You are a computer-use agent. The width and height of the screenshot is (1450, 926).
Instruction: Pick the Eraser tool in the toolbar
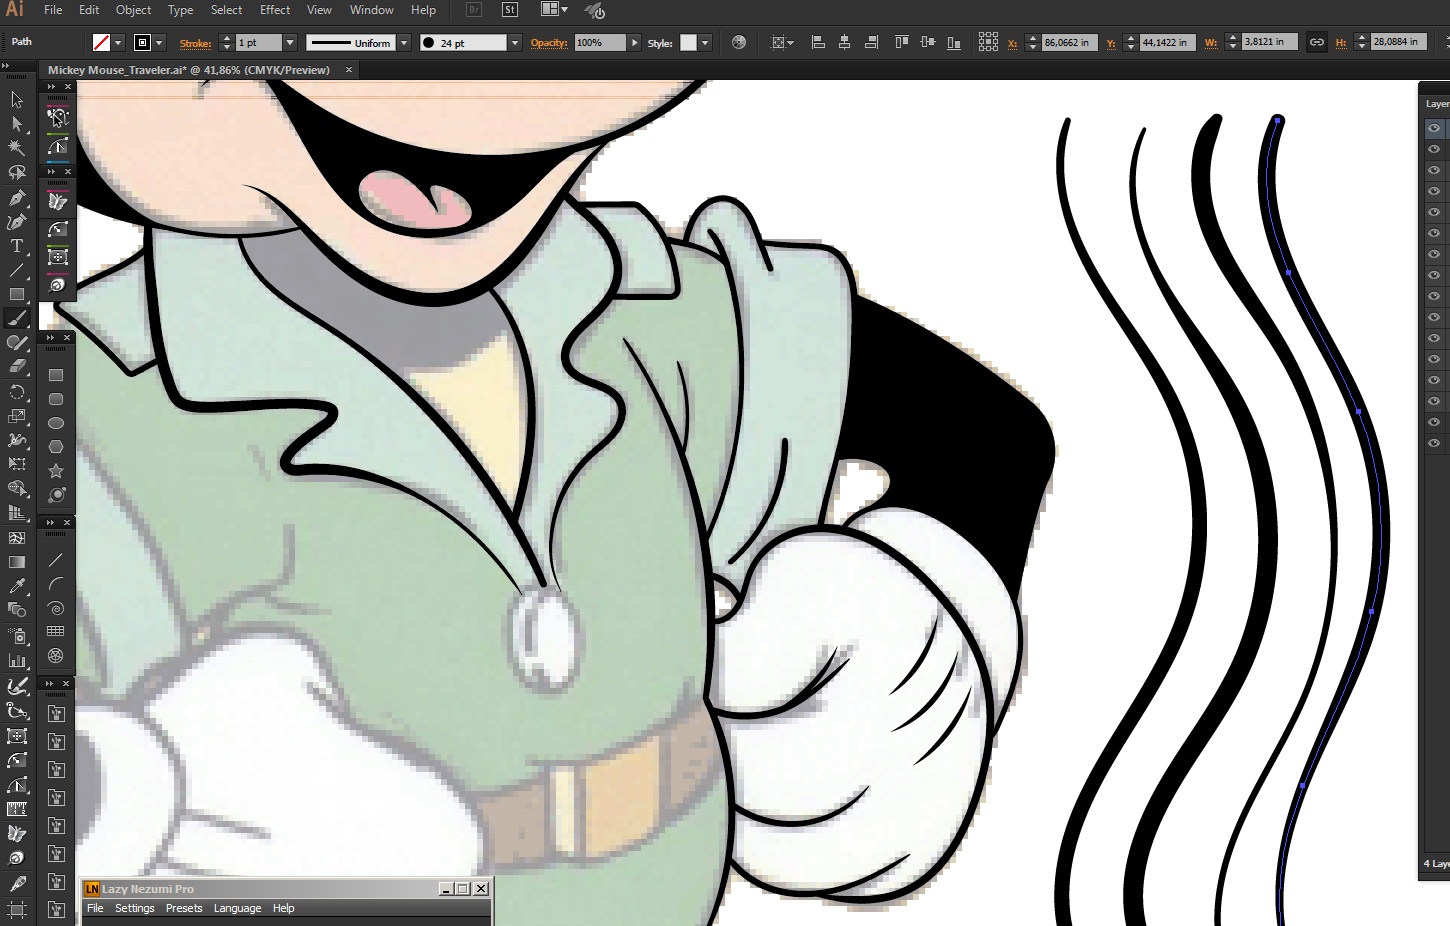point(17,367)
